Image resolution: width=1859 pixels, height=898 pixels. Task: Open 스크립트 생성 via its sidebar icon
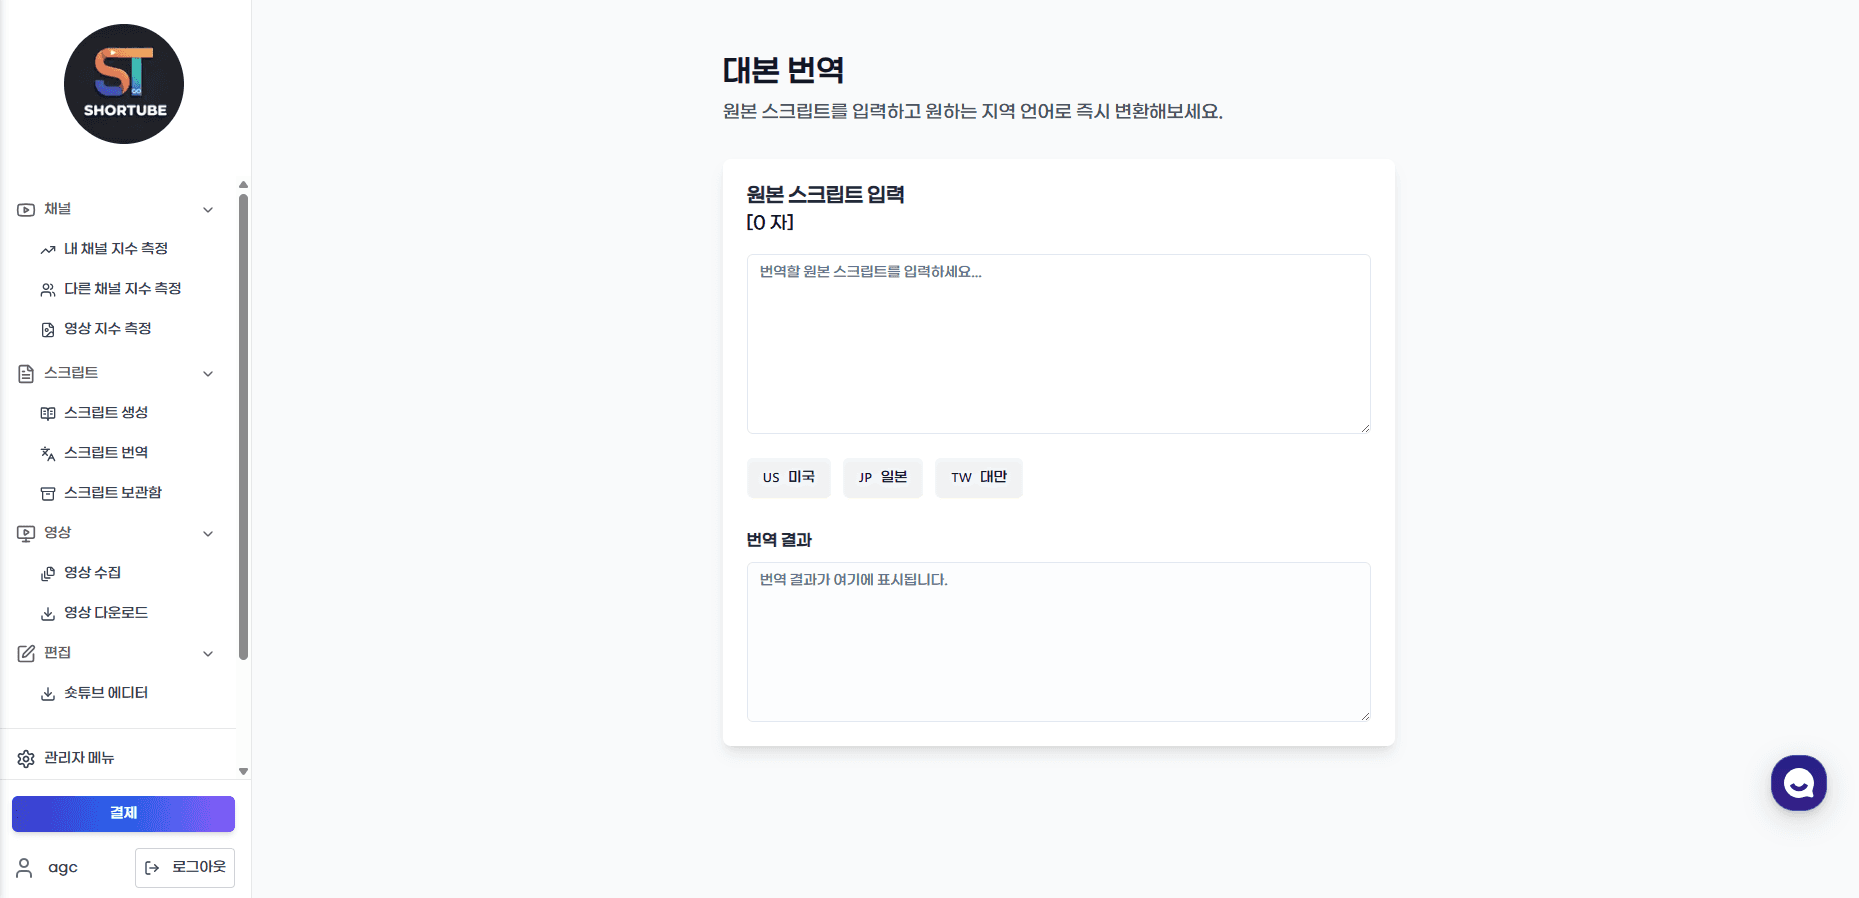[48, 412]
